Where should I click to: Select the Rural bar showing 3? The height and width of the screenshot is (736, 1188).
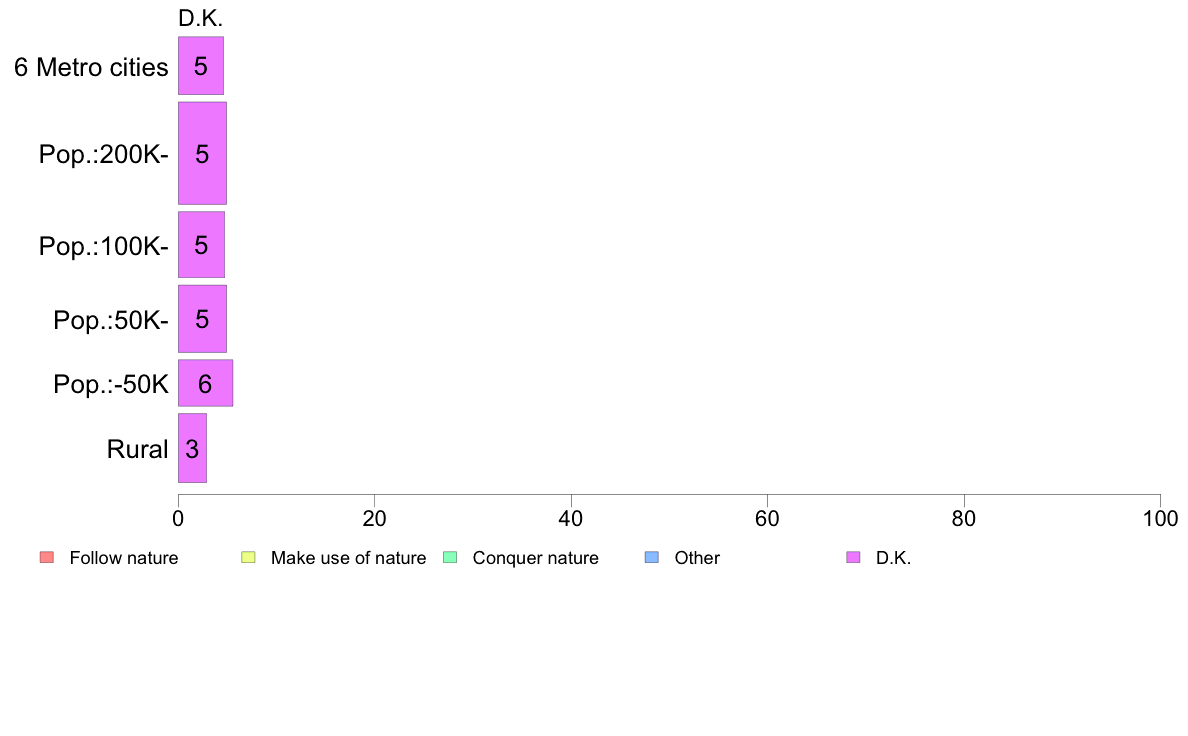tap(192, 448)
